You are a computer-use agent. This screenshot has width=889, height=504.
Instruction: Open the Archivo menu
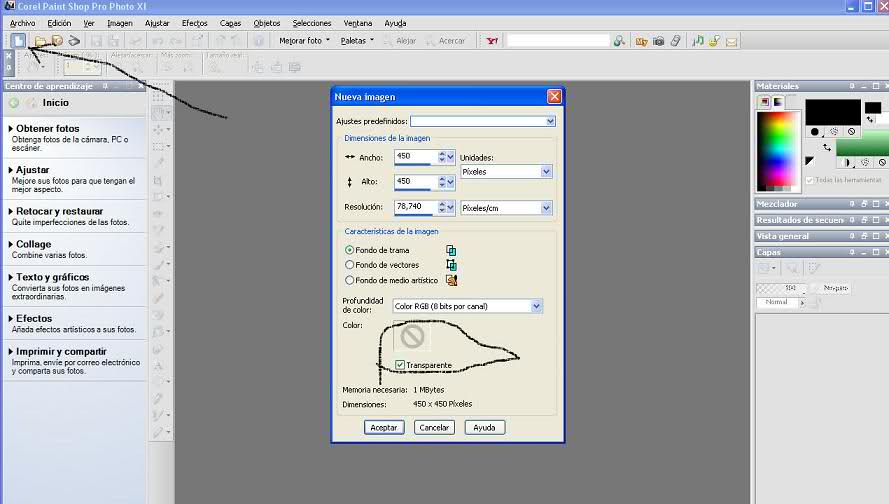tap(22, 23)
